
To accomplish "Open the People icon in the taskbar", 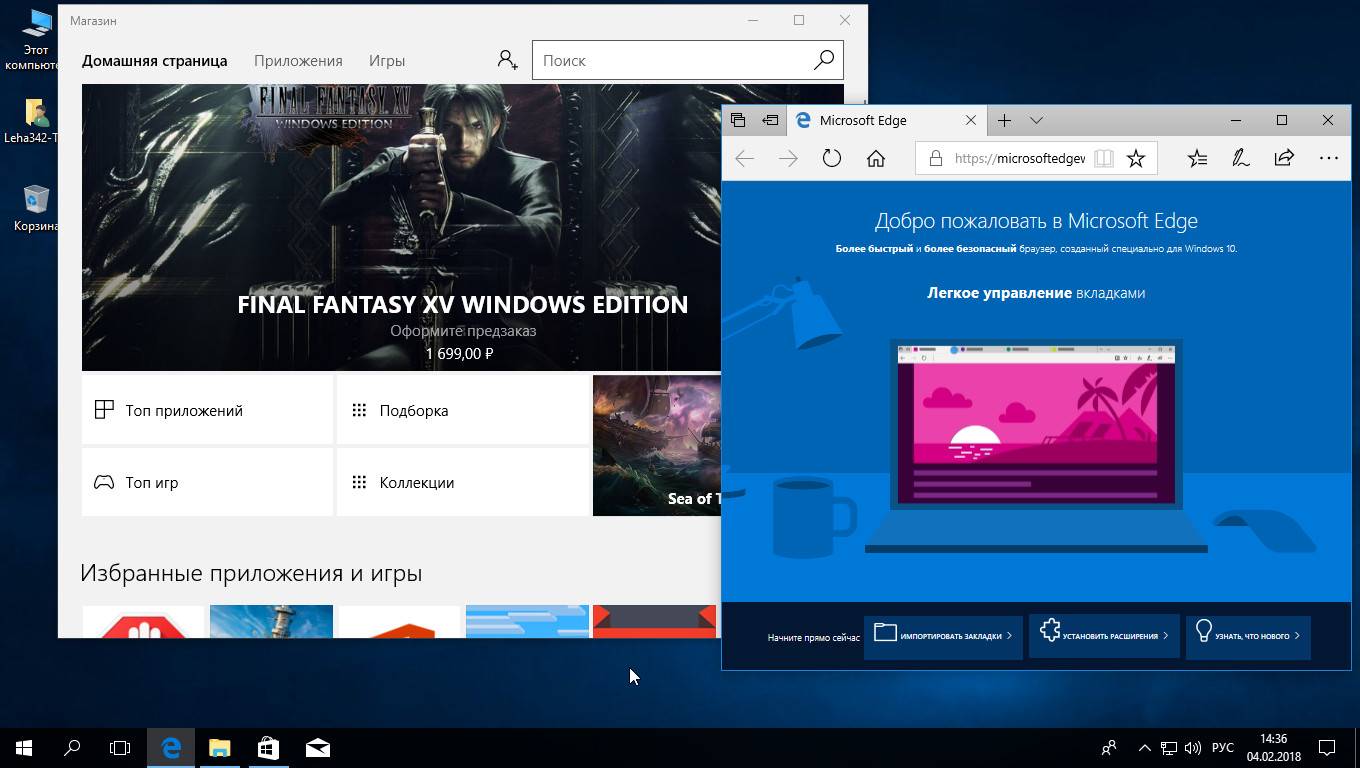I will coord(1109,747).
